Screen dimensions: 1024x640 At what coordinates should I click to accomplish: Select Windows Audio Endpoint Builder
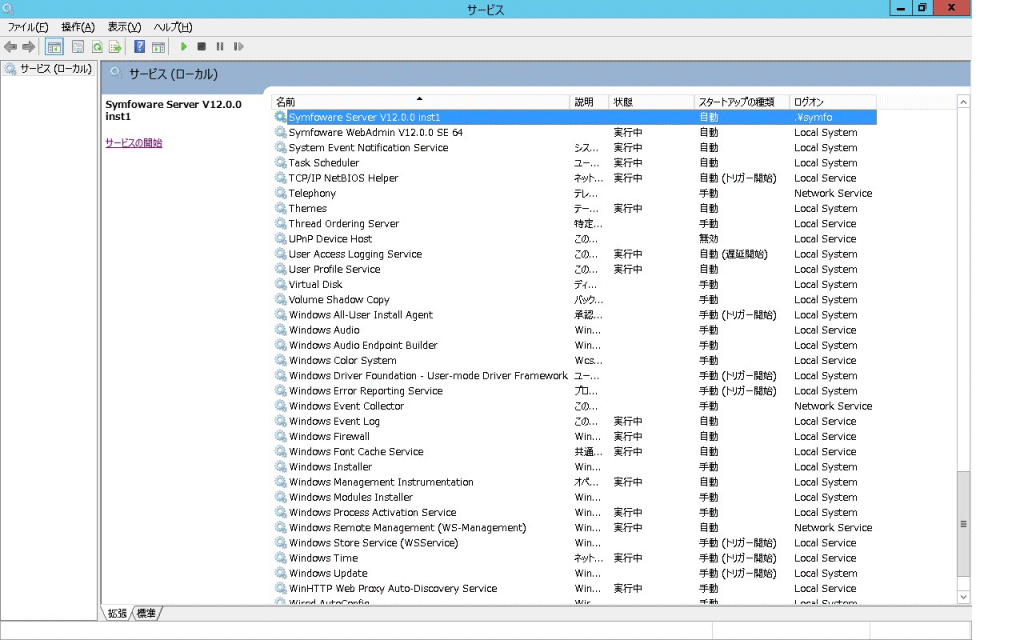575,345
